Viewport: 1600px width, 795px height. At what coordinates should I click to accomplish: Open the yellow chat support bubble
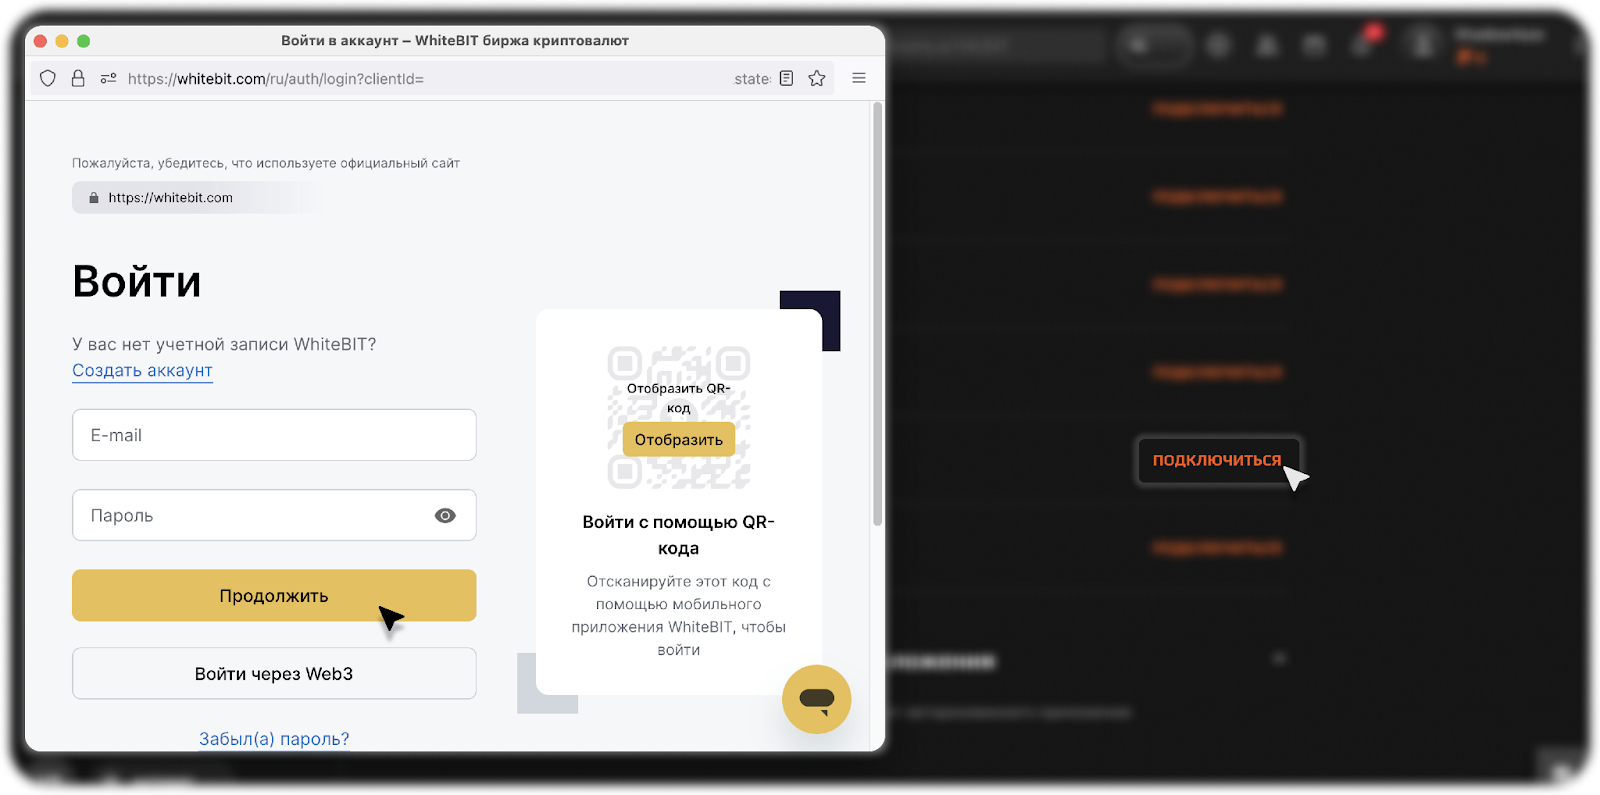[816, 699]
